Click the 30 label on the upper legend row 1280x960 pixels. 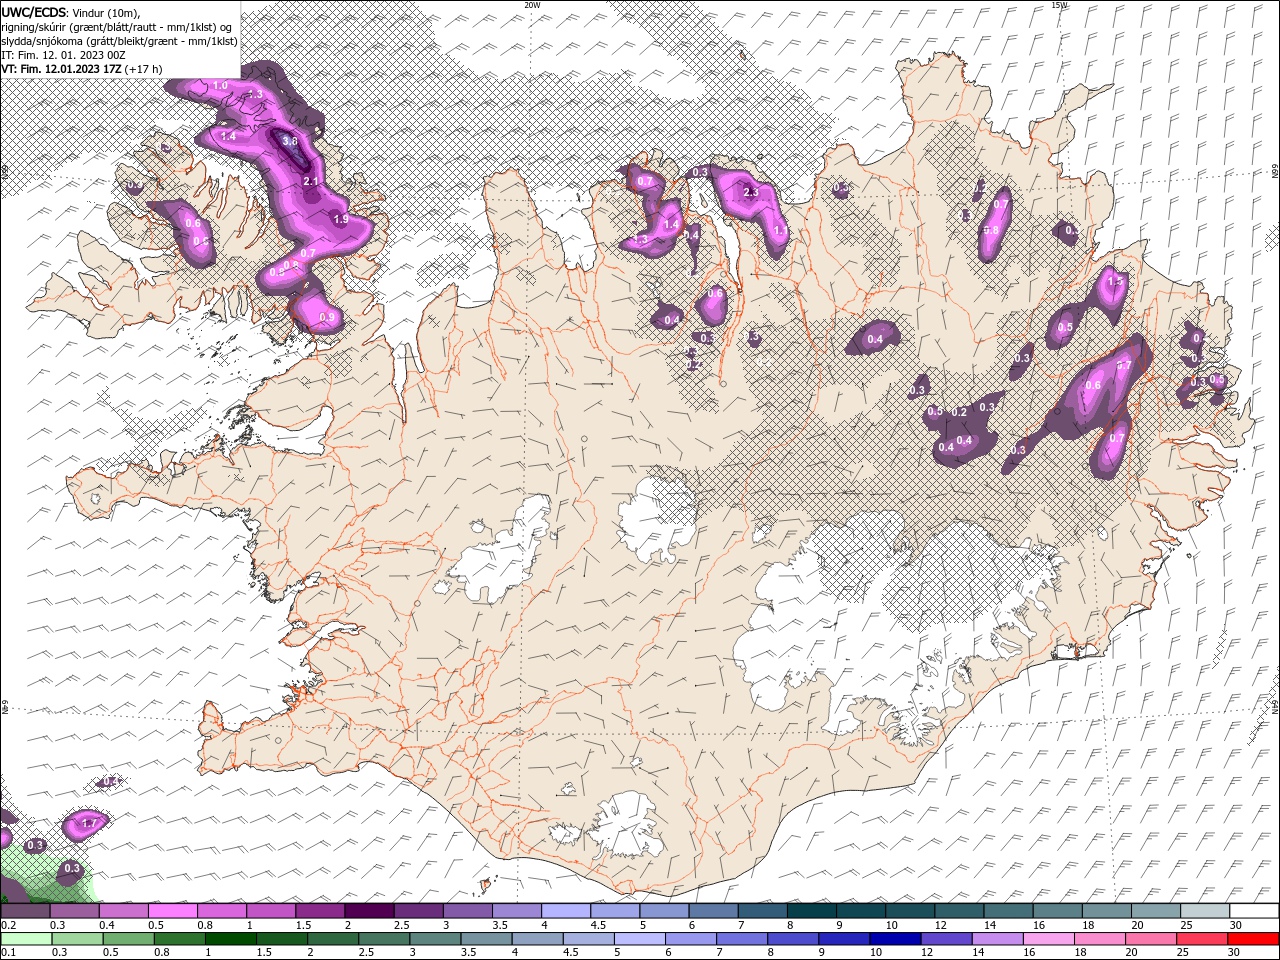click(x=1237, y=925)
